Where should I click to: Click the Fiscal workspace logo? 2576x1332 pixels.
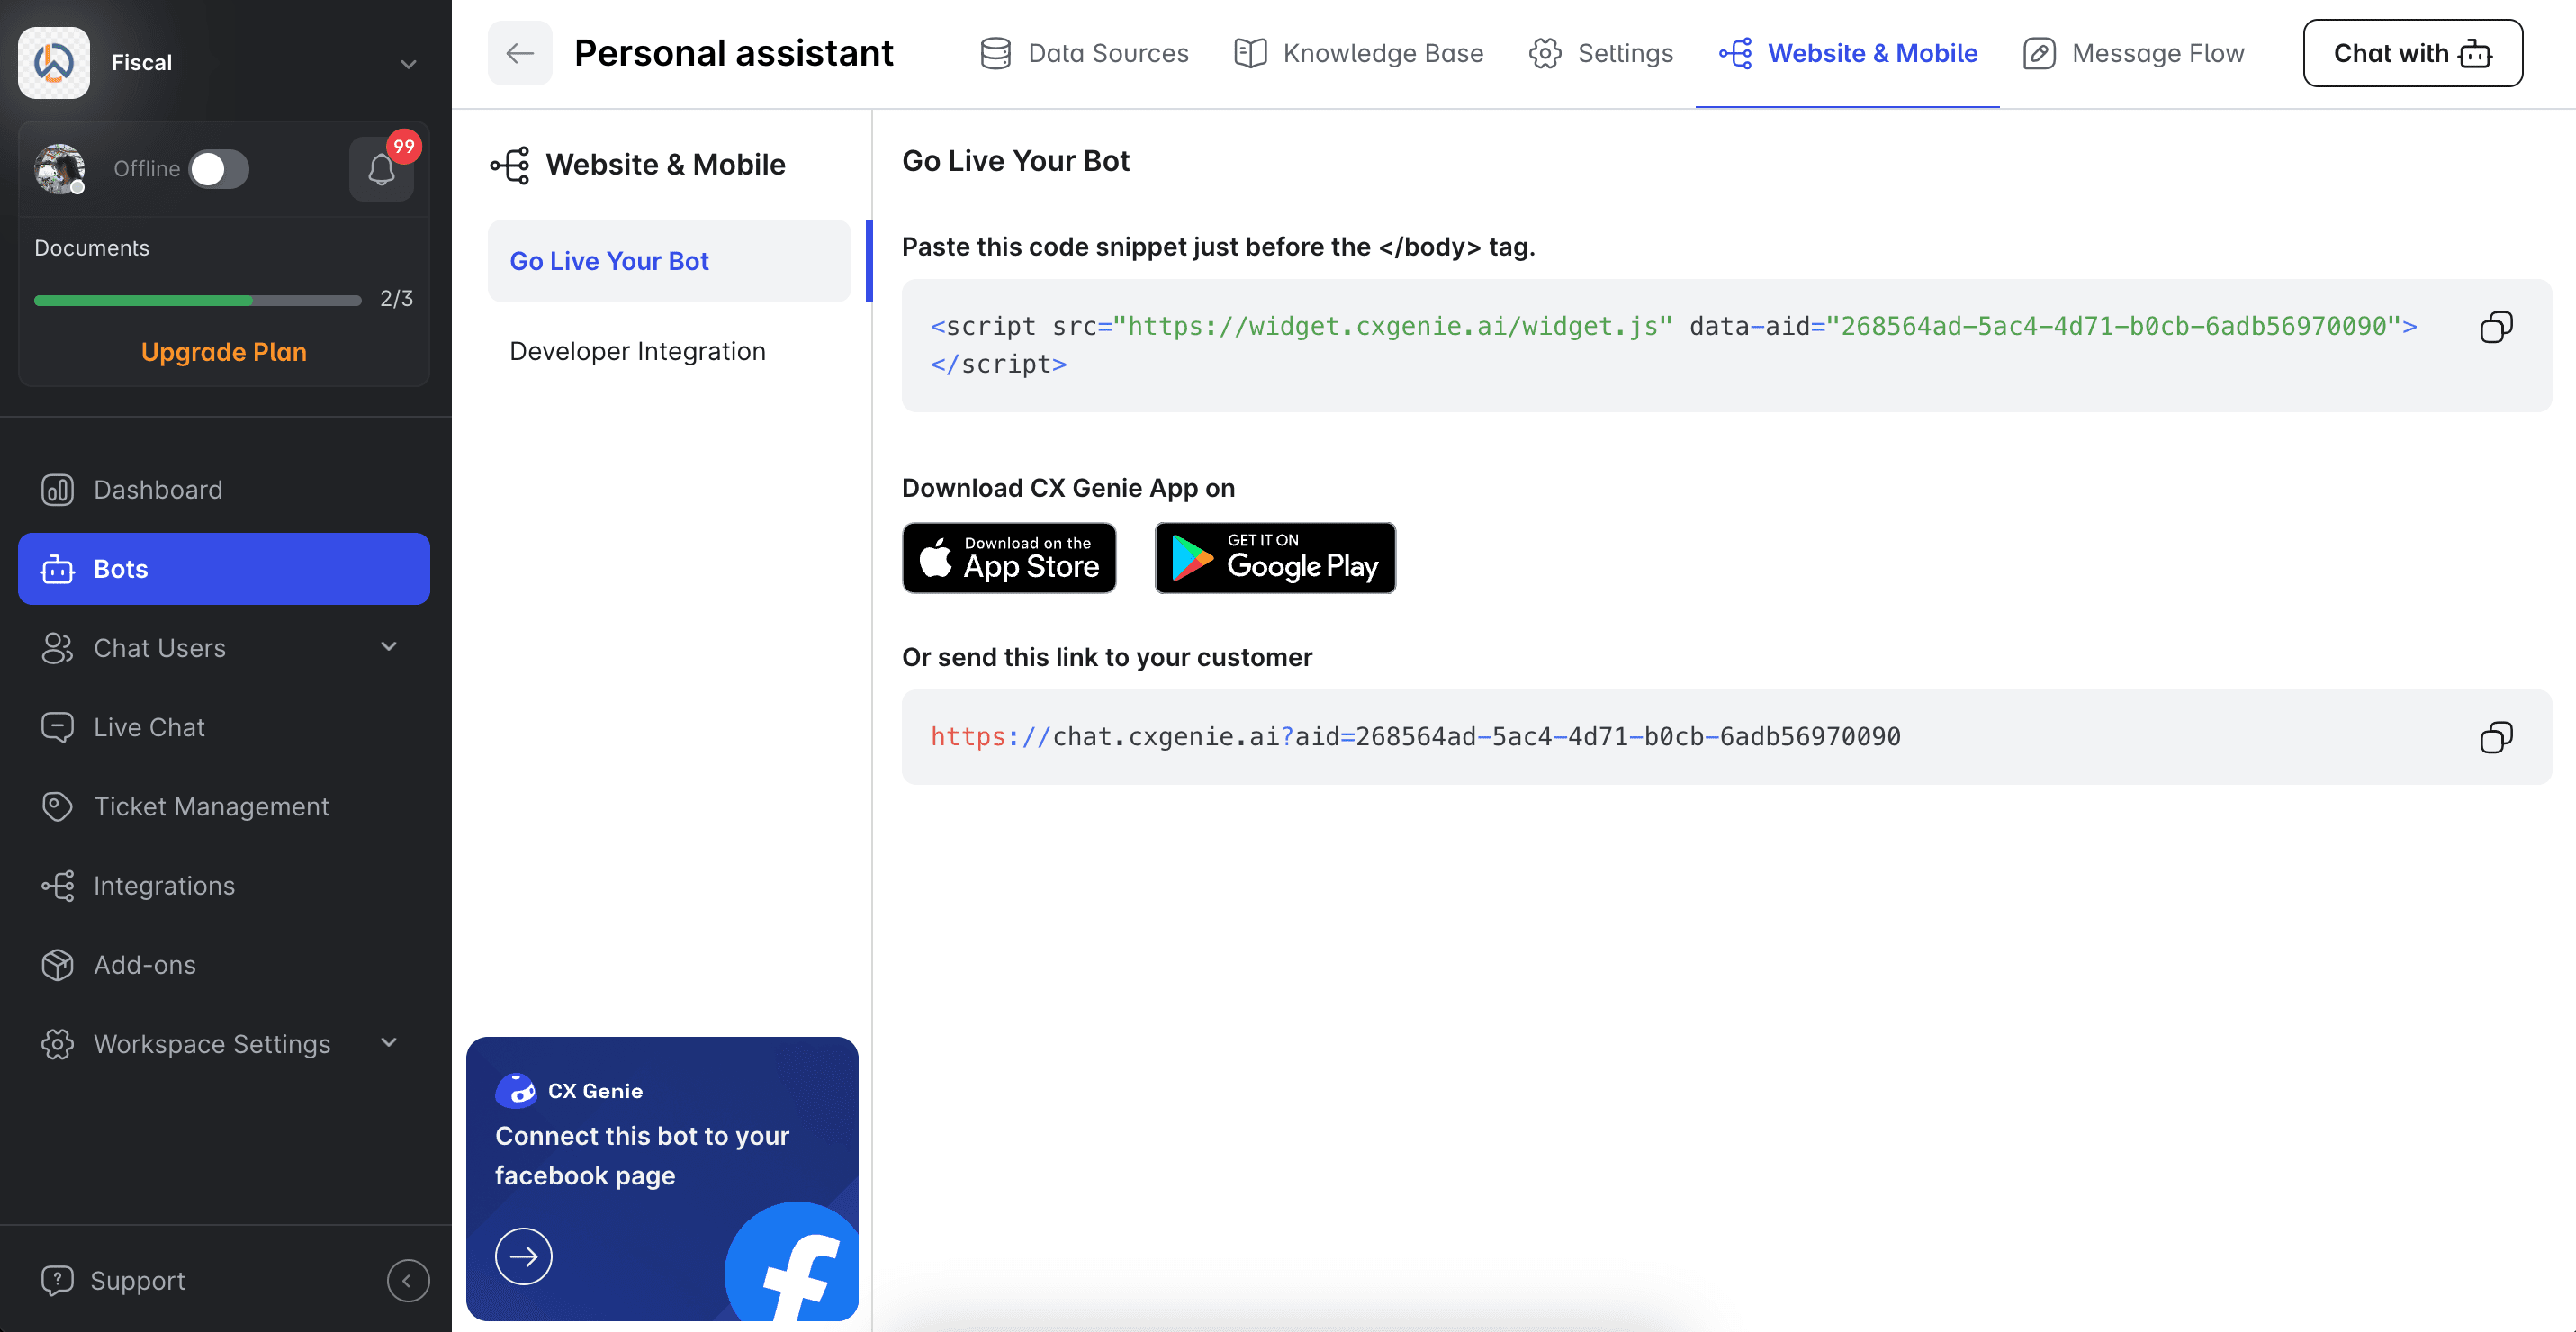click(x=54, y=62)
